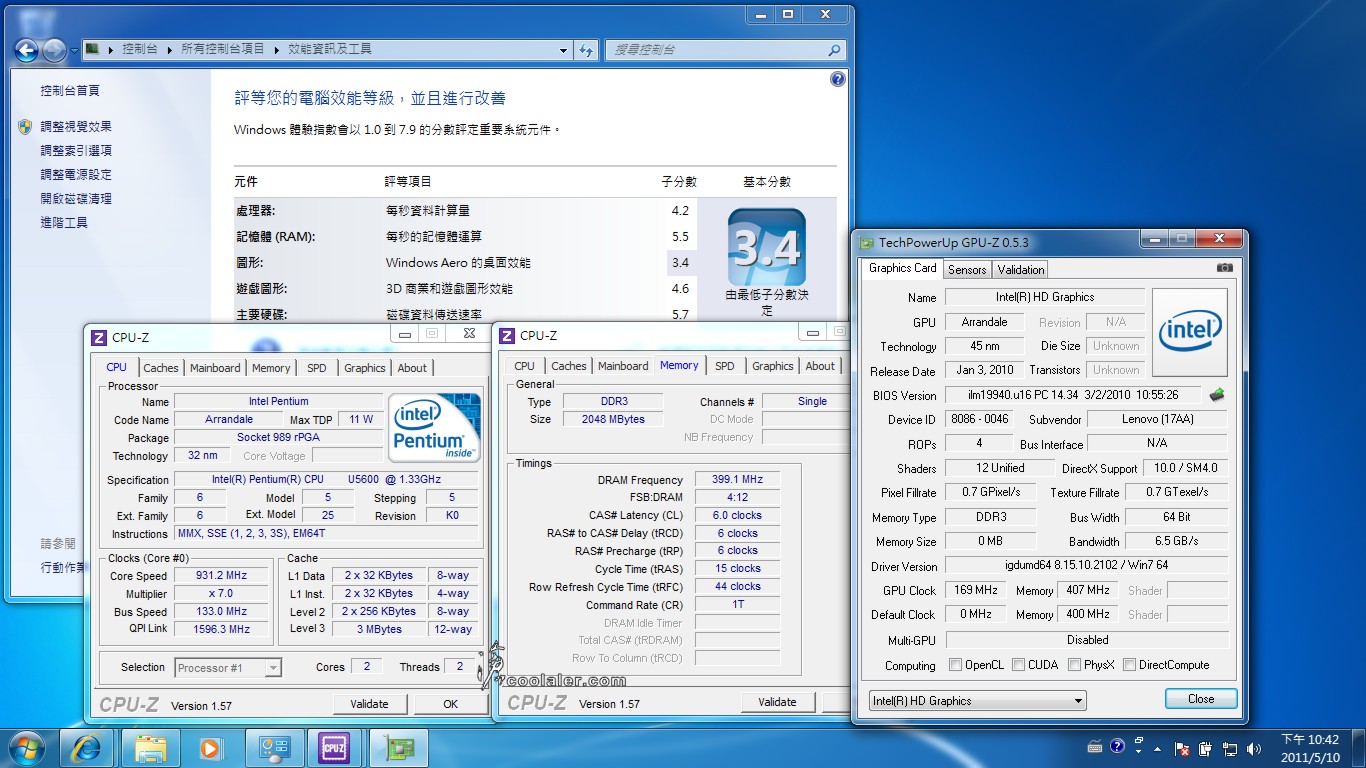Expand the address bar history dropdown arrow
Viewport: 1366px width, 768px height.
point(564,49)
